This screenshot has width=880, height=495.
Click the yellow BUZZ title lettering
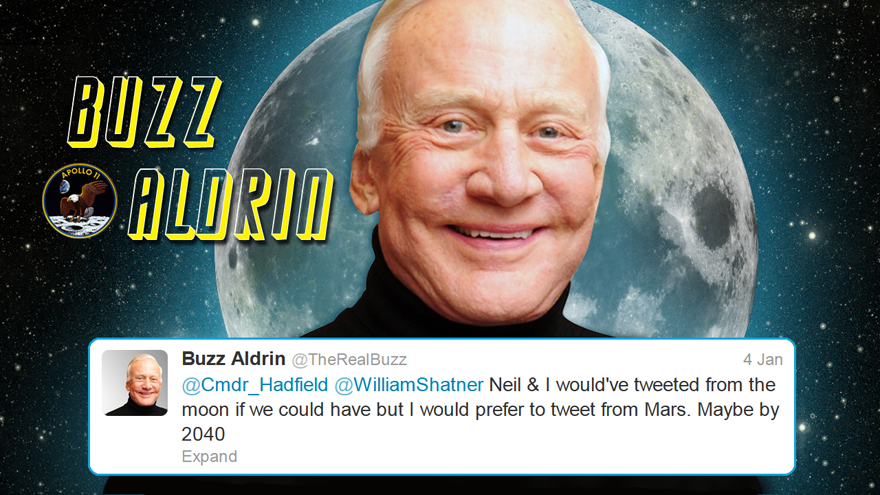pos(144,112)
